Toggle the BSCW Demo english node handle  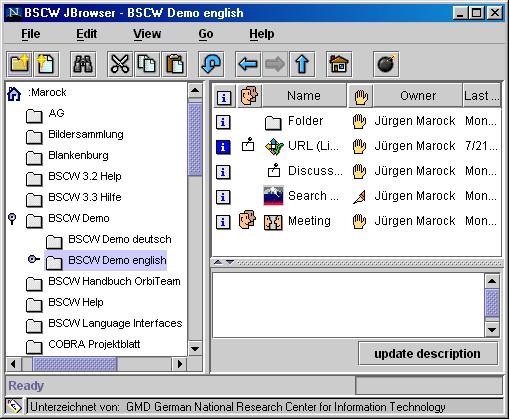coord(34,259)
